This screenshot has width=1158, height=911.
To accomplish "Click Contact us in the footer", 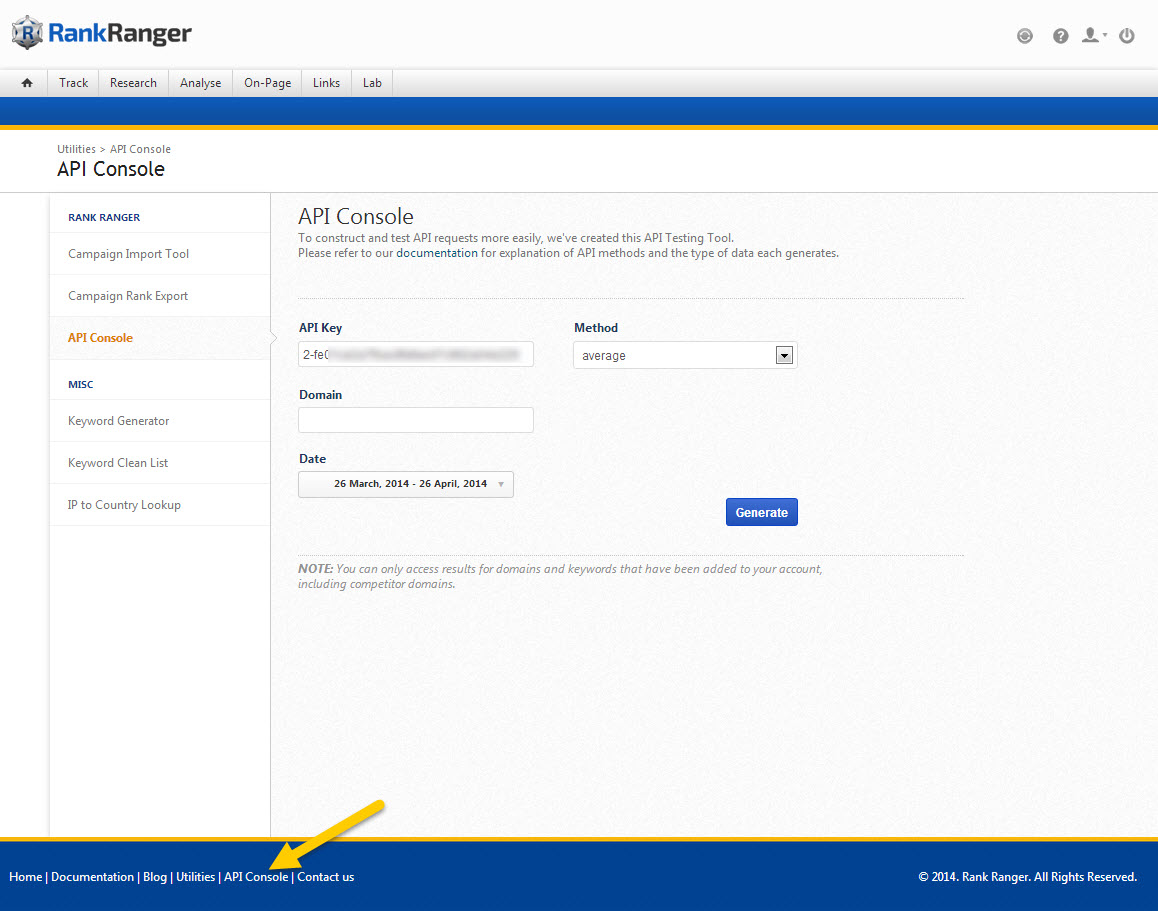I will 325,877.
